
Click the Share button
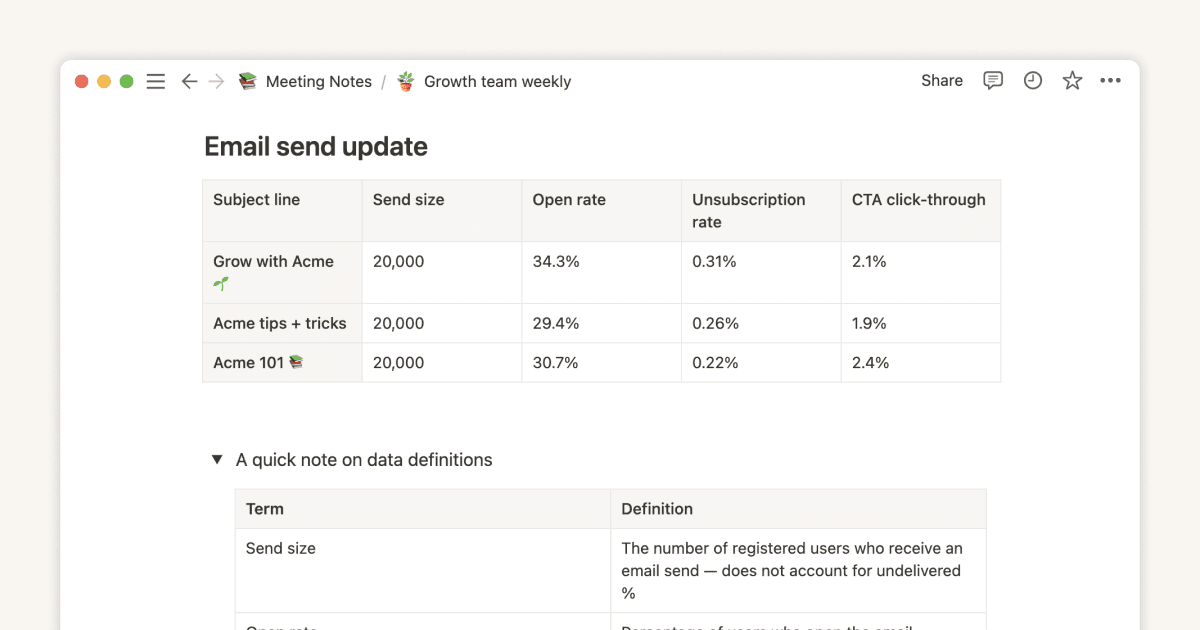(x=941, y=80)
